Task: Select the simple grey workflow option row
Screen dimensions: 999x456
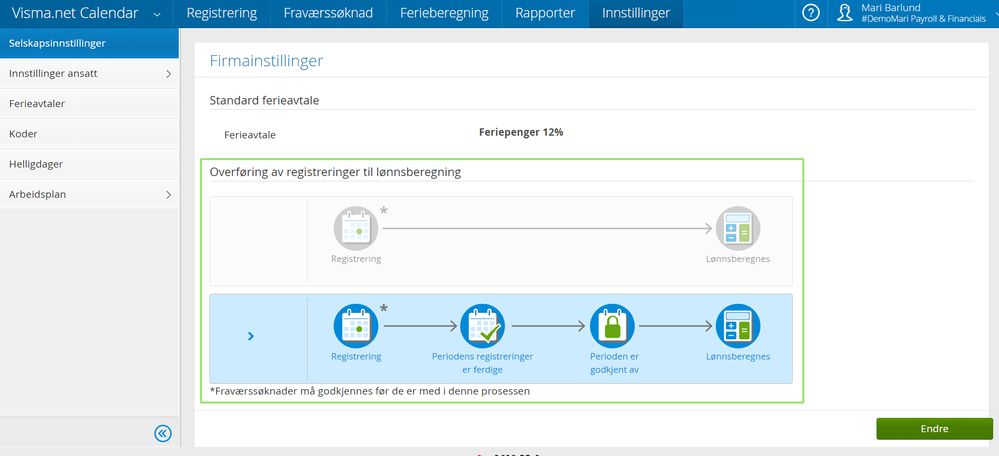Action: [501, 241]
